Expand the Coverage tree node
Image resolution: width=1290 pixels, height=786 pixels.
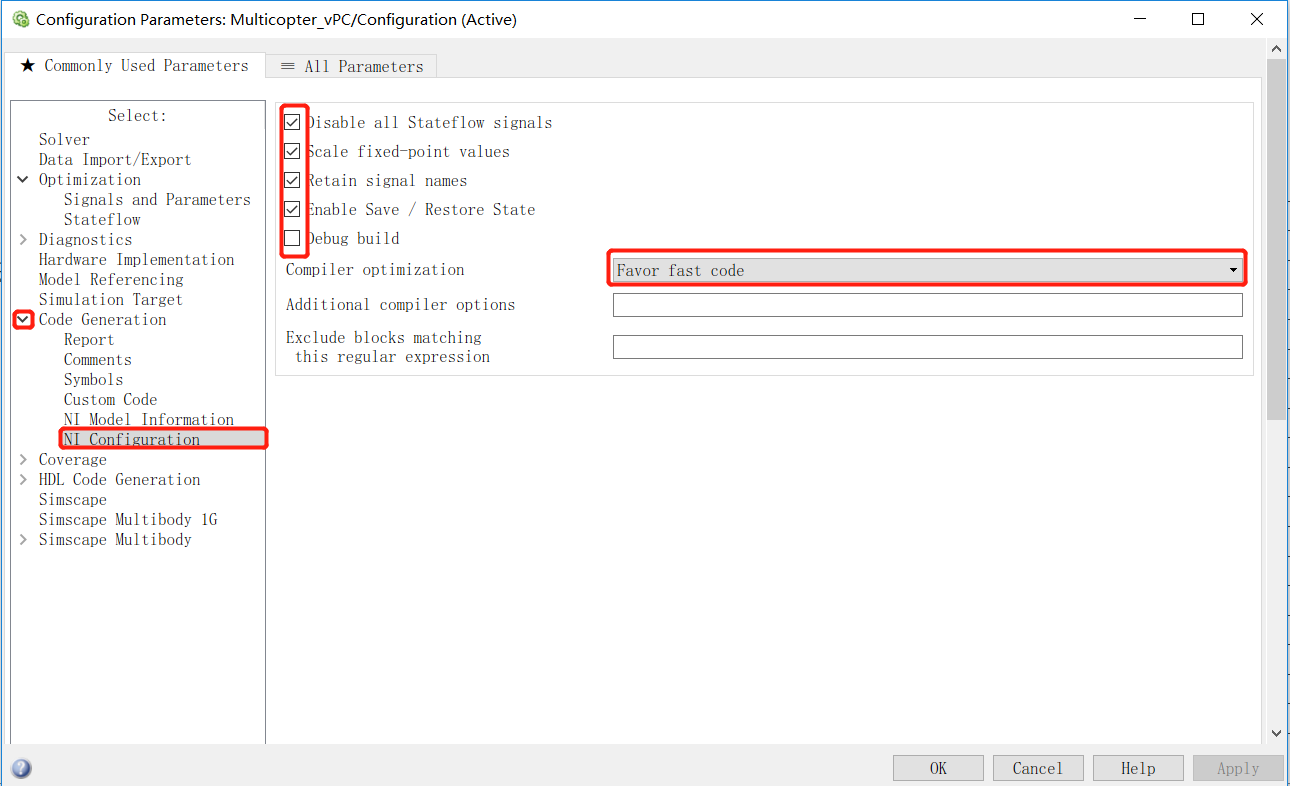(x=23, y=460)
